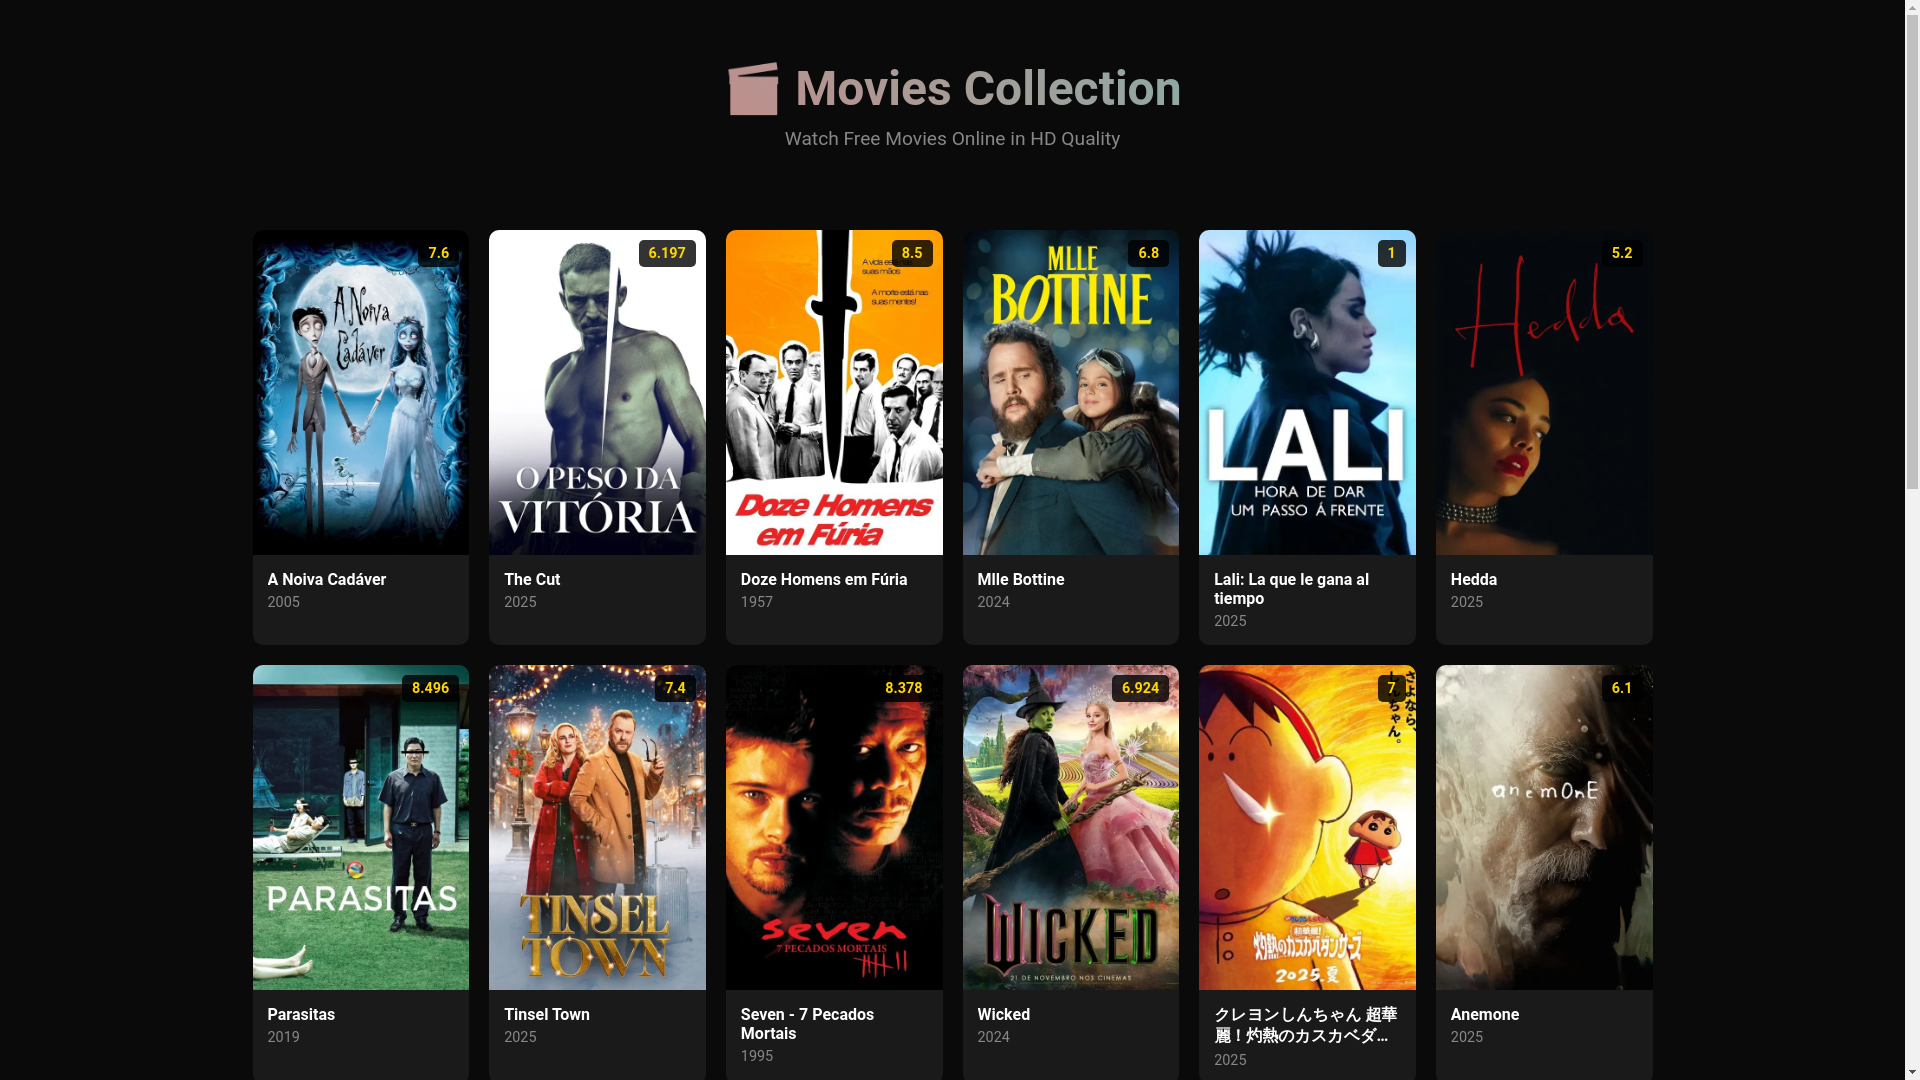The width and height of the screenshot is (1920, 1080).
Task: Open the Mlle Bottine poster
Action: 1070,392
